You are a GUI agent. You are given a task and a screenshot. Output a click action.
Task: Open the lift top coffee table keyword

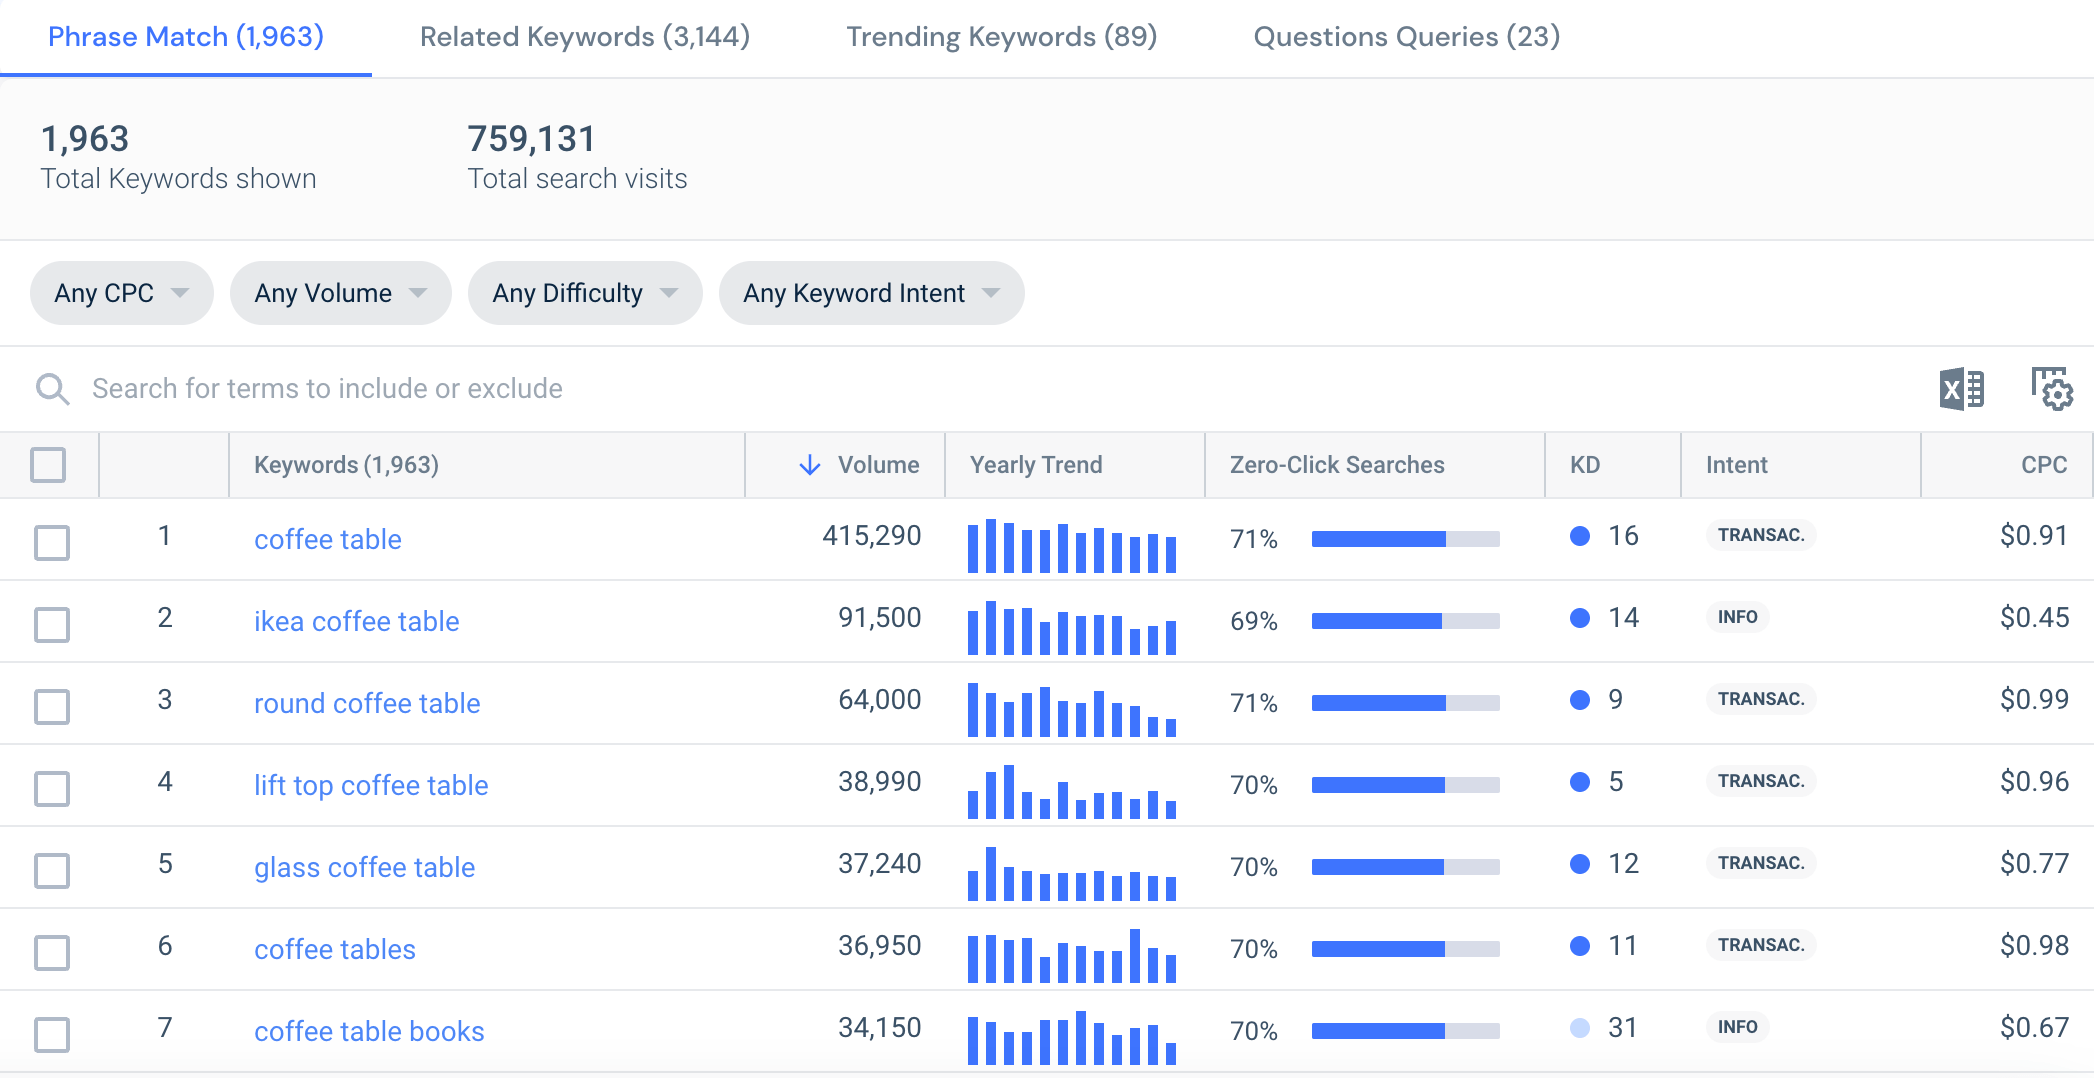[371, 785]
